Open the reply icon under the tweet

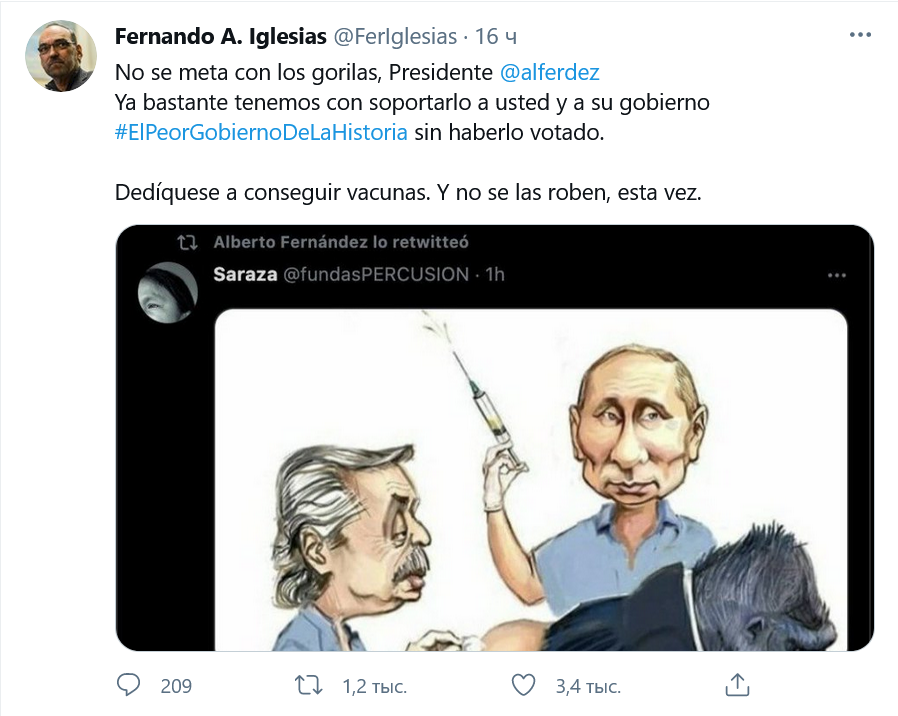129,686
